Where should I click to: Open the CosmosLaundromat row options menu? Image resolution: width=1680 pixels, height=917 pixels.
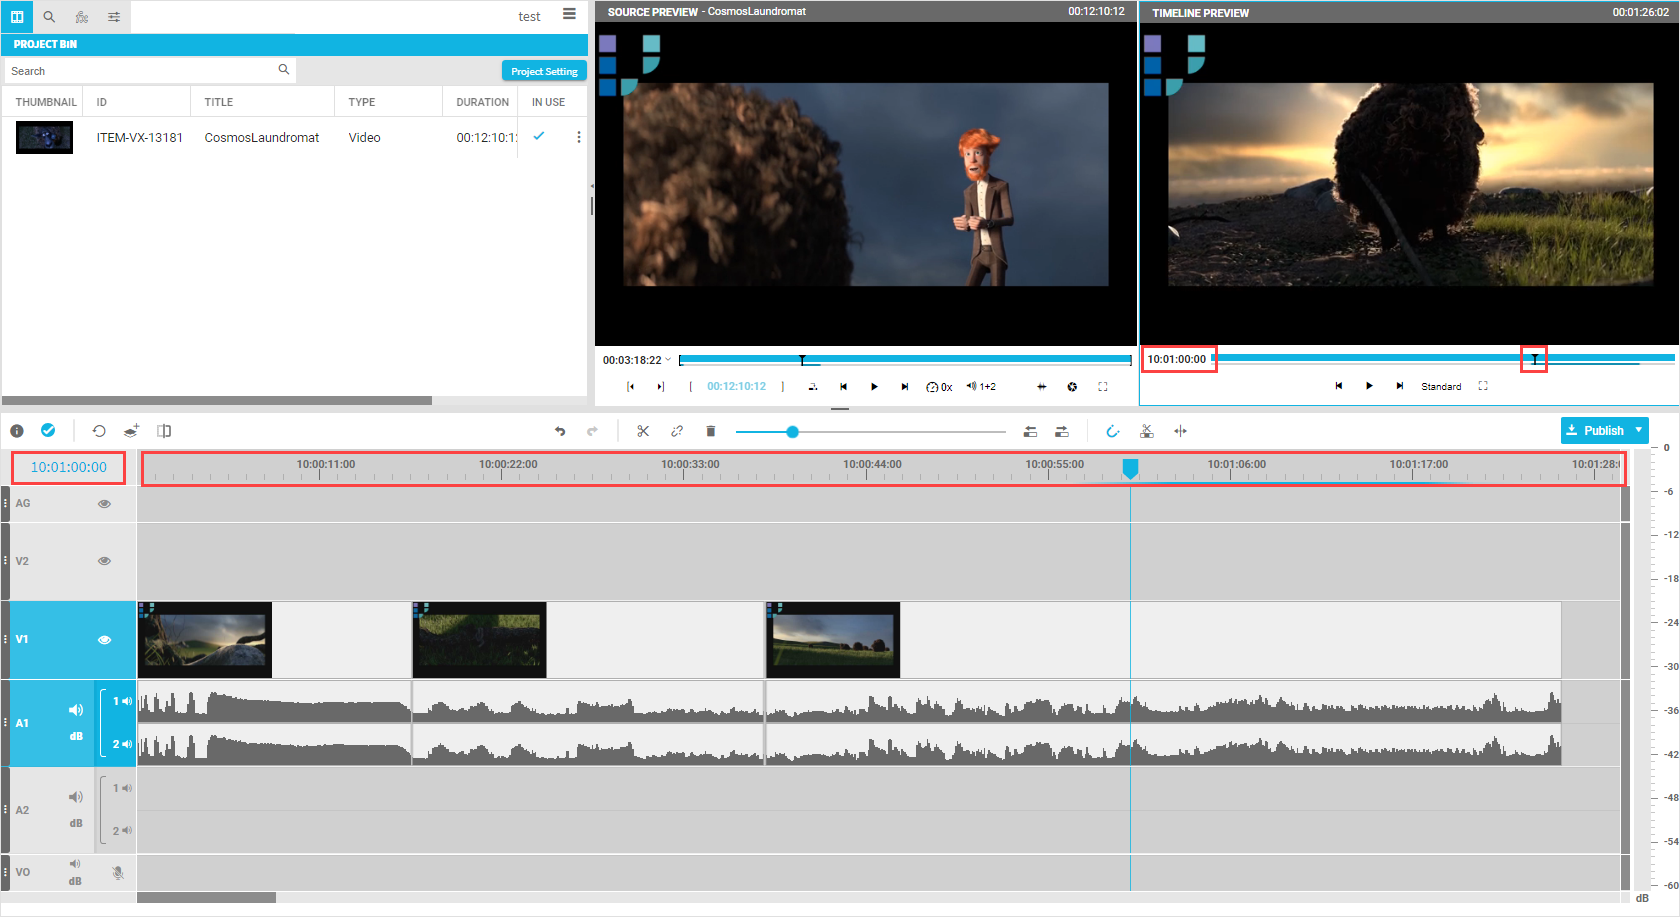(578, 137)
